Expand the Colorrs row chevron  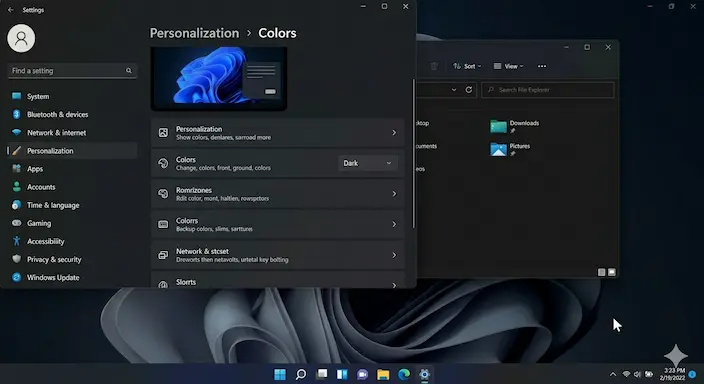click(x=394, y=224)
